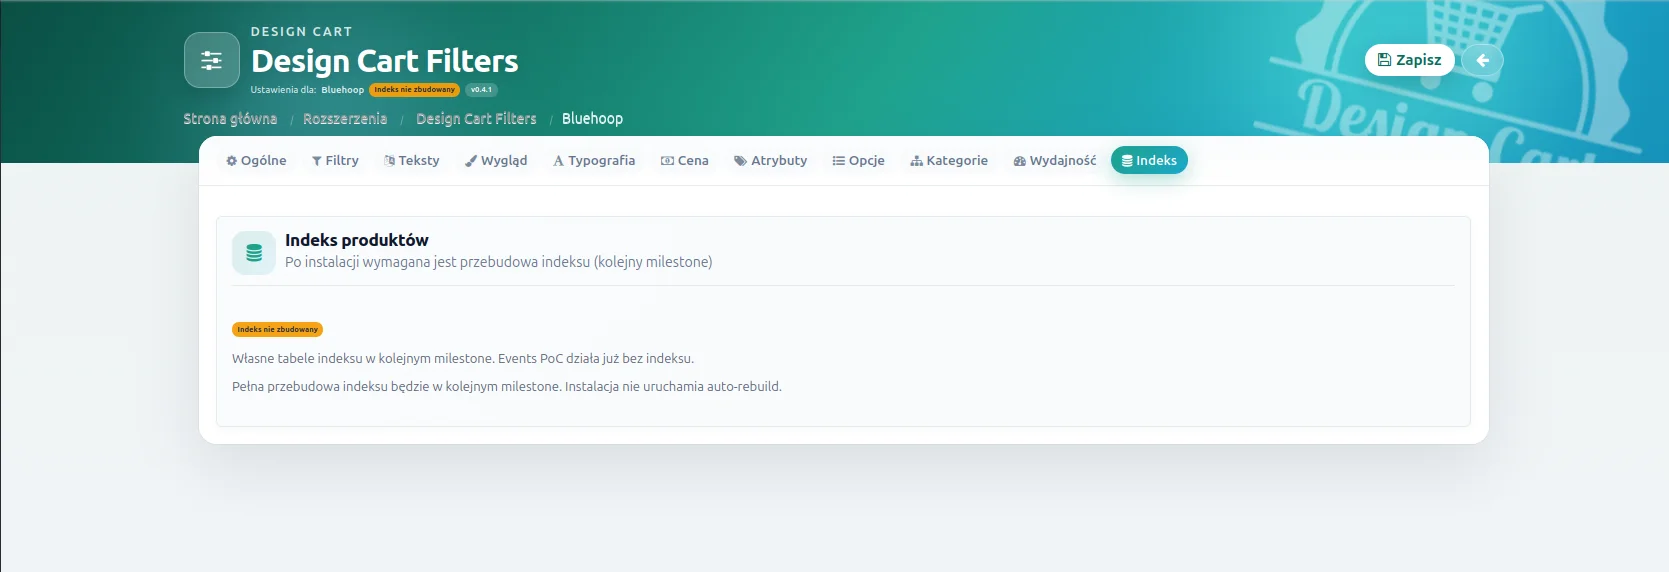Select the active Indeks tab
The image size is (1669, 572).
(1149, 160)
